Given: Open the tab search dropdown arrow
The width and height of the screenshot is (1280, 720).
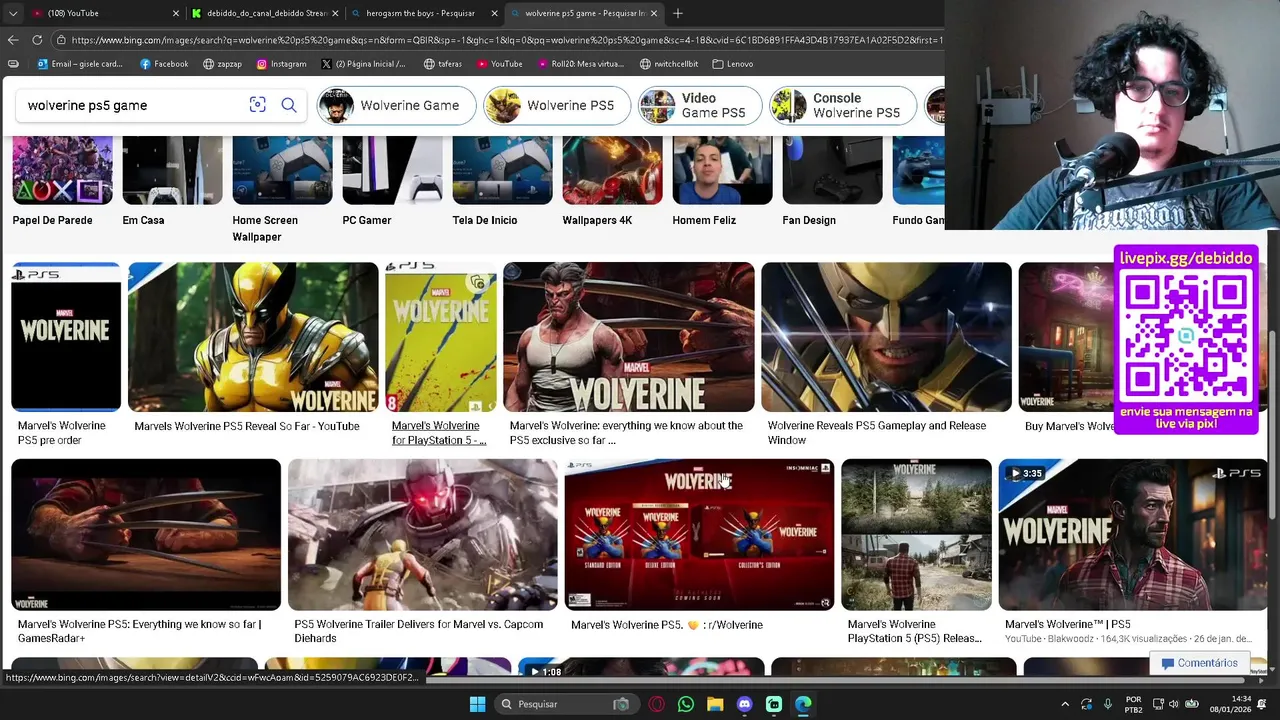Looking at the screenshot, I should [13, 13].
